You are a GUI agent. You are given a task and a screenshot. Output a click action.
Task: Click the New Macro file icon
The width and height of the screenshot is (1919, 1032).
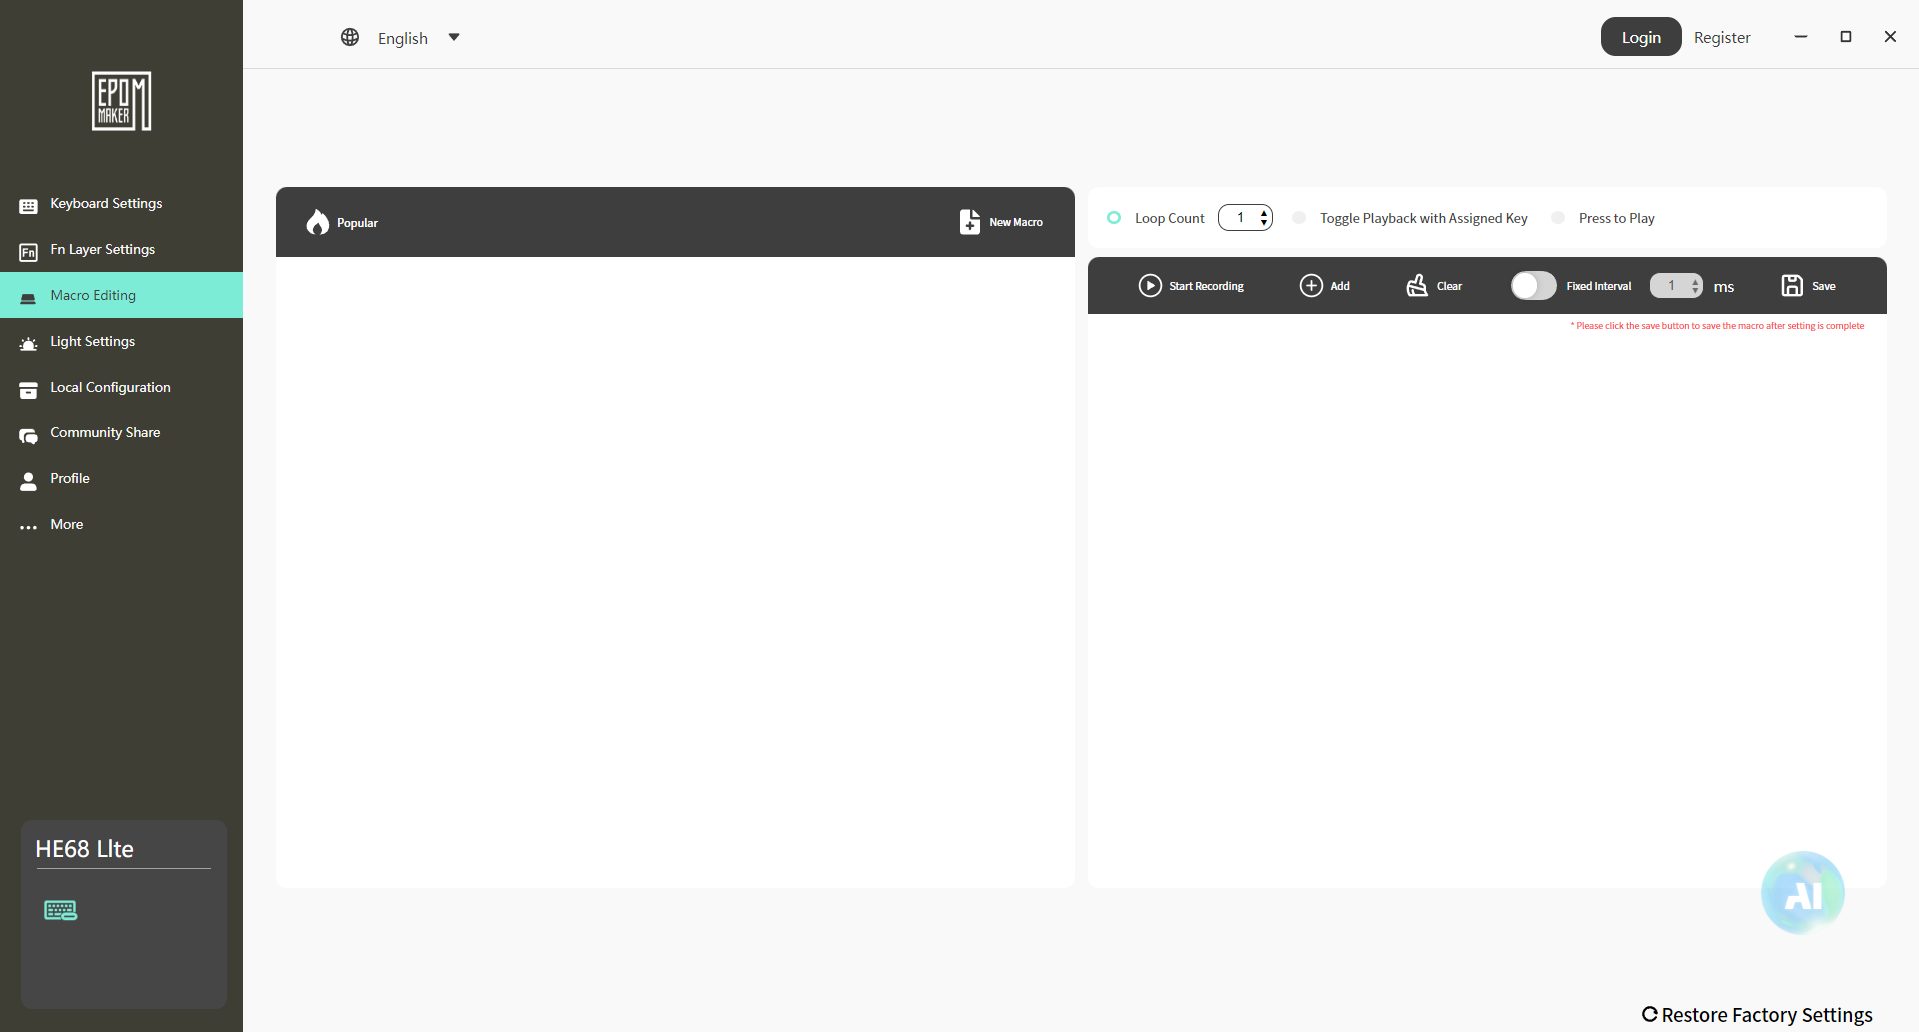970,222
